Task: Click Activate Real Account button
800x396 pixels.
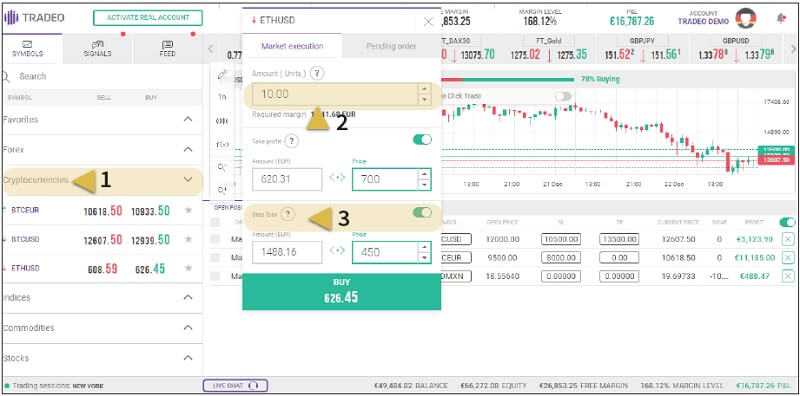Action: coord(147,18)
